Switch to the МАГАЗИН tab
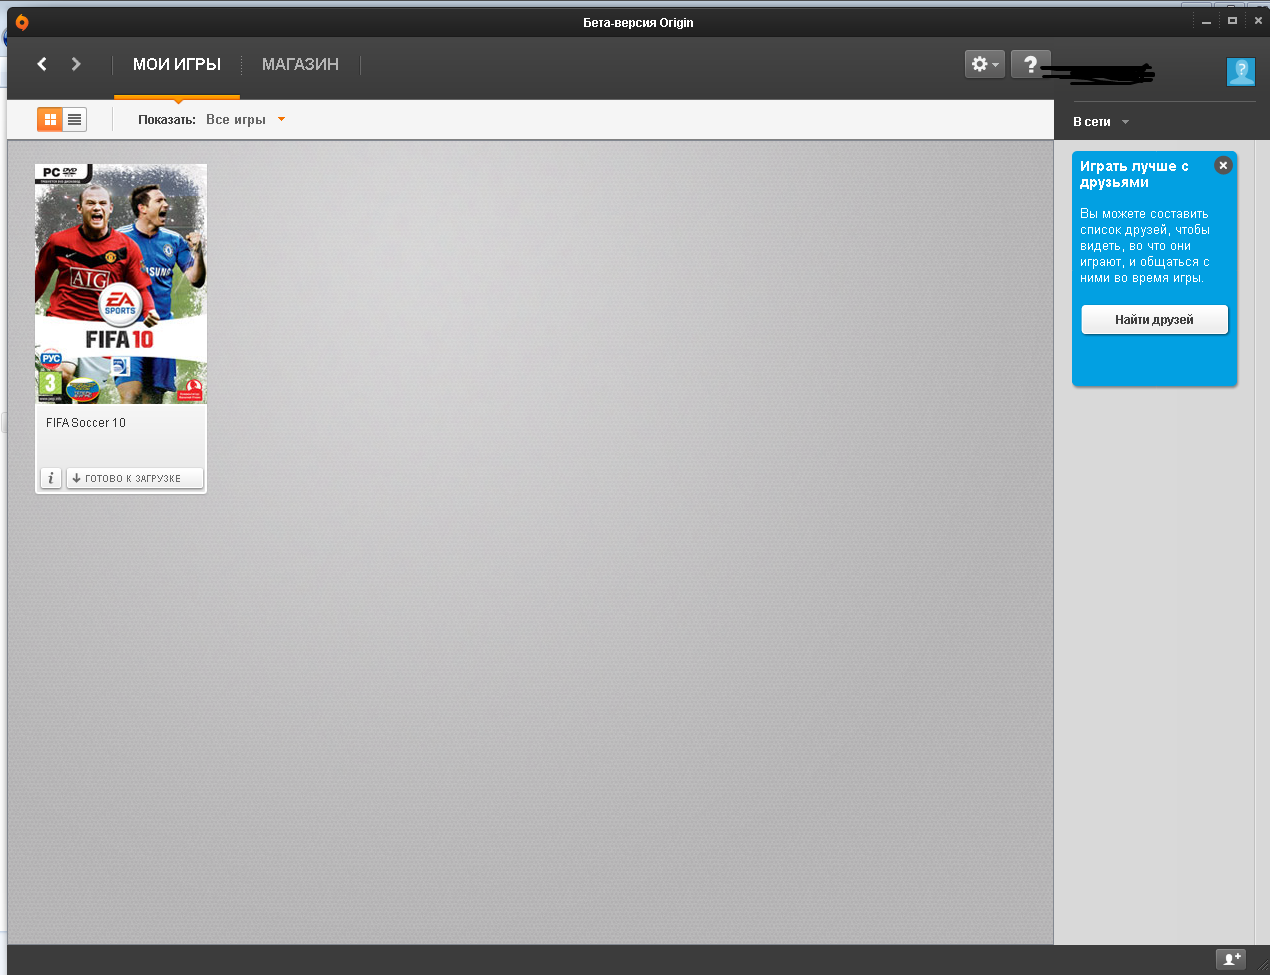The image size is (1270, 975). pyautogui.click(x=300, y=64)
